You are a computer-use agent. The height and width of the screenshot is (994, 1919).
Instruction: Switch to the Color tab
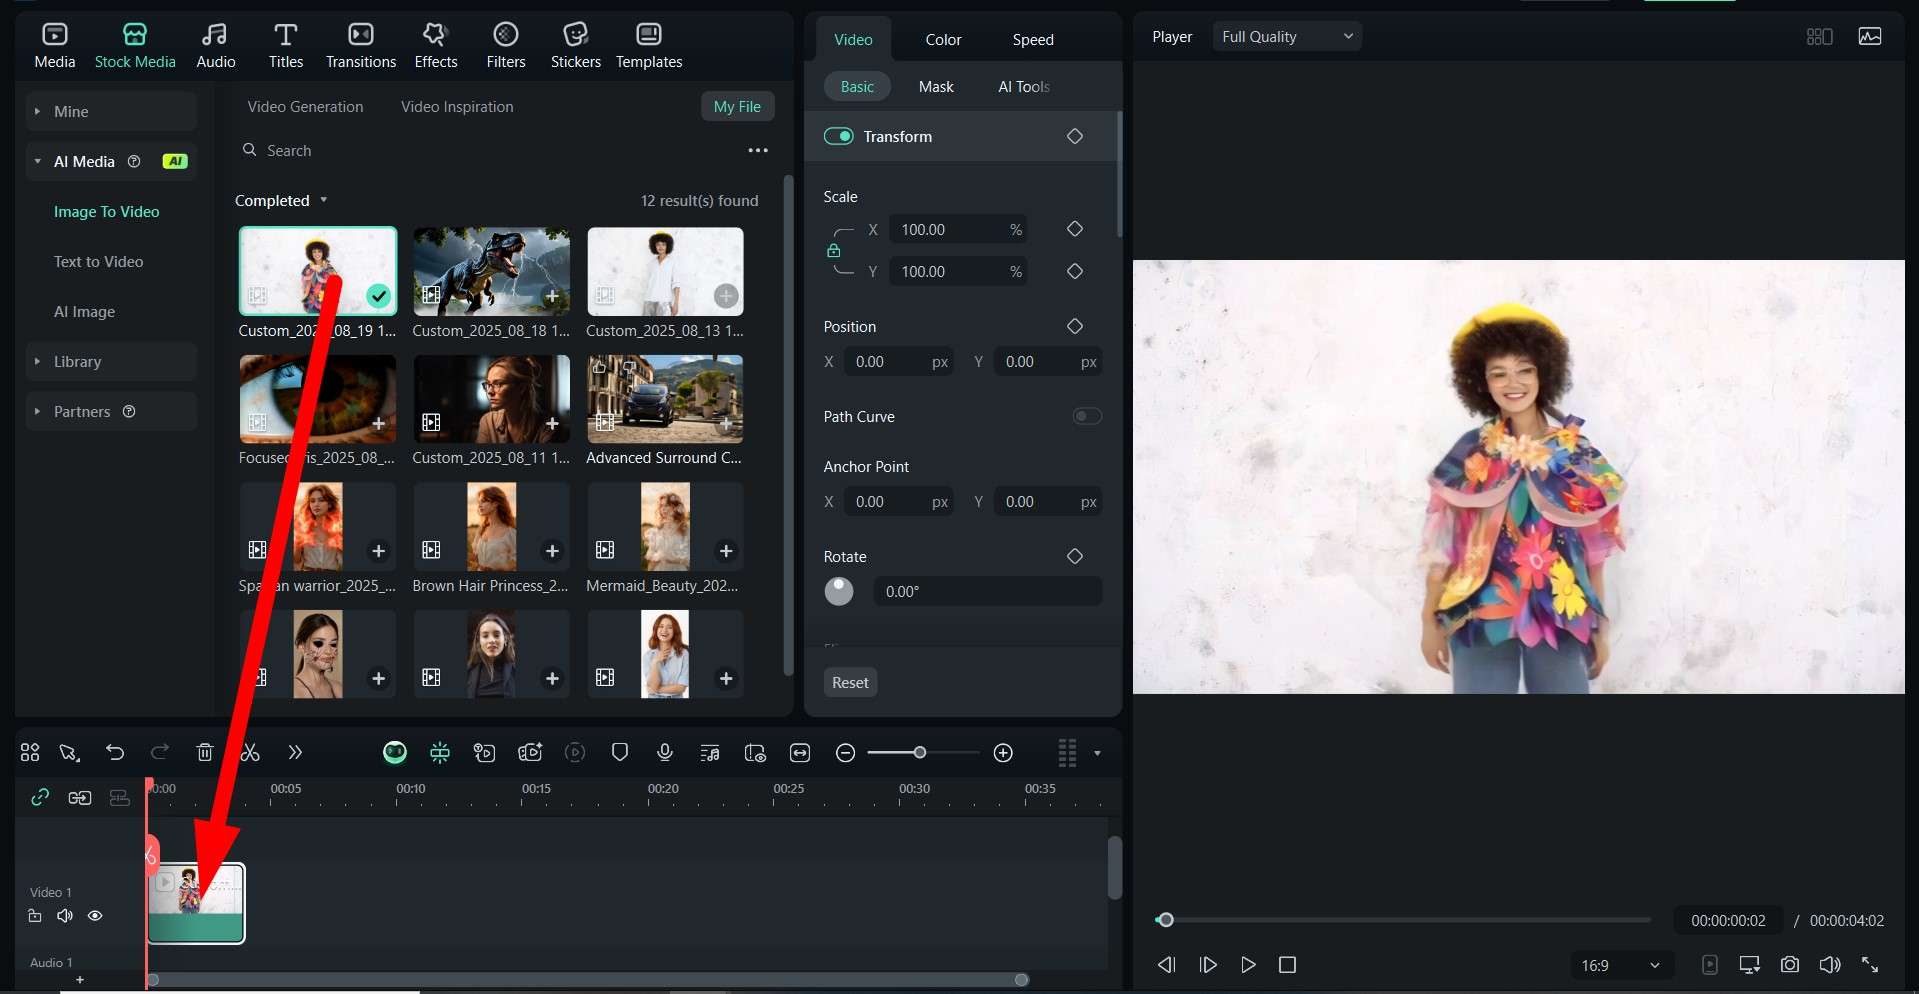[943, 39]
